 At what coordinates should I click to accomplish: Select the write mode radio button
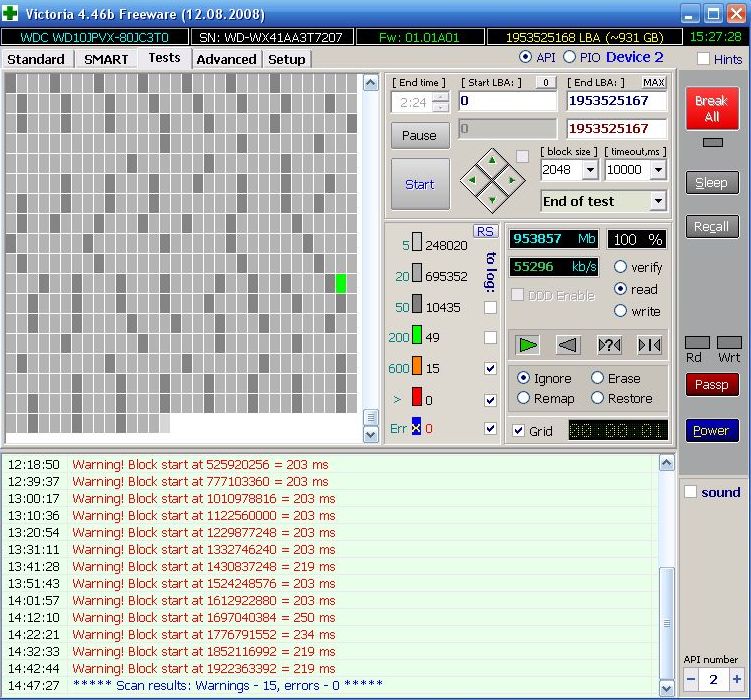click(x=620, y=311)
